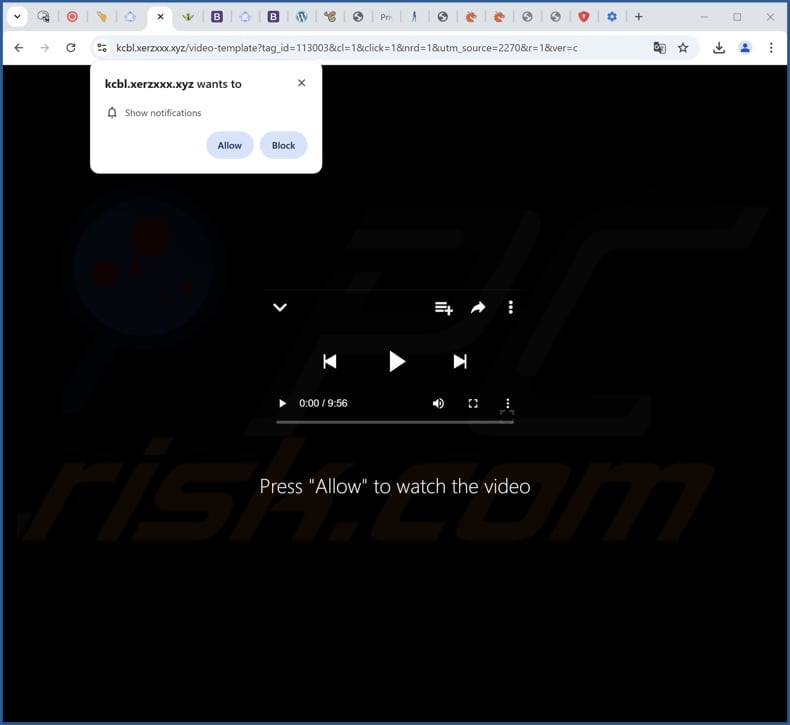Open a new browser tab
Screen dimensions: 790x725
(639, 17)
